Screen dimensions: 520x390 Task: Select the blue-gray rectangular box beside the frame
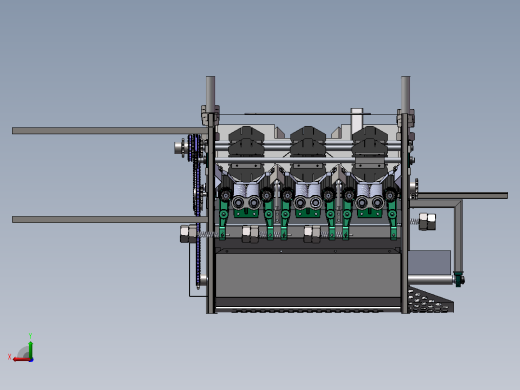(429, 263)
